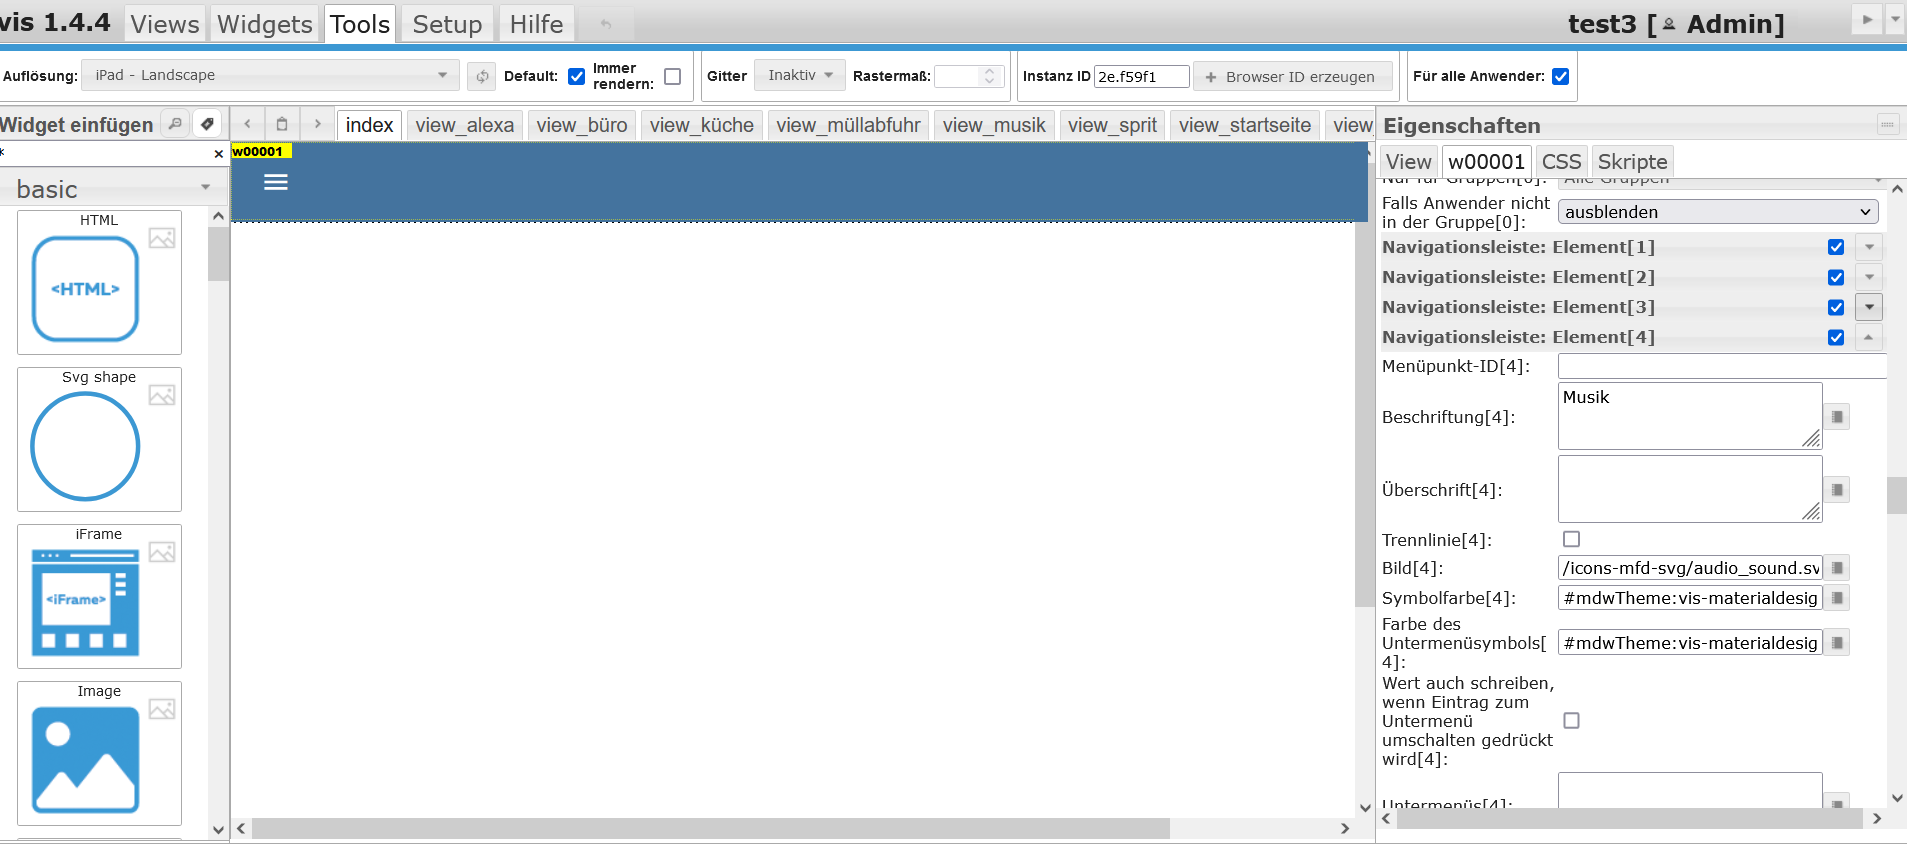
Task: Click the clipboard icon beside the view tabs
Action: [282, 124]
